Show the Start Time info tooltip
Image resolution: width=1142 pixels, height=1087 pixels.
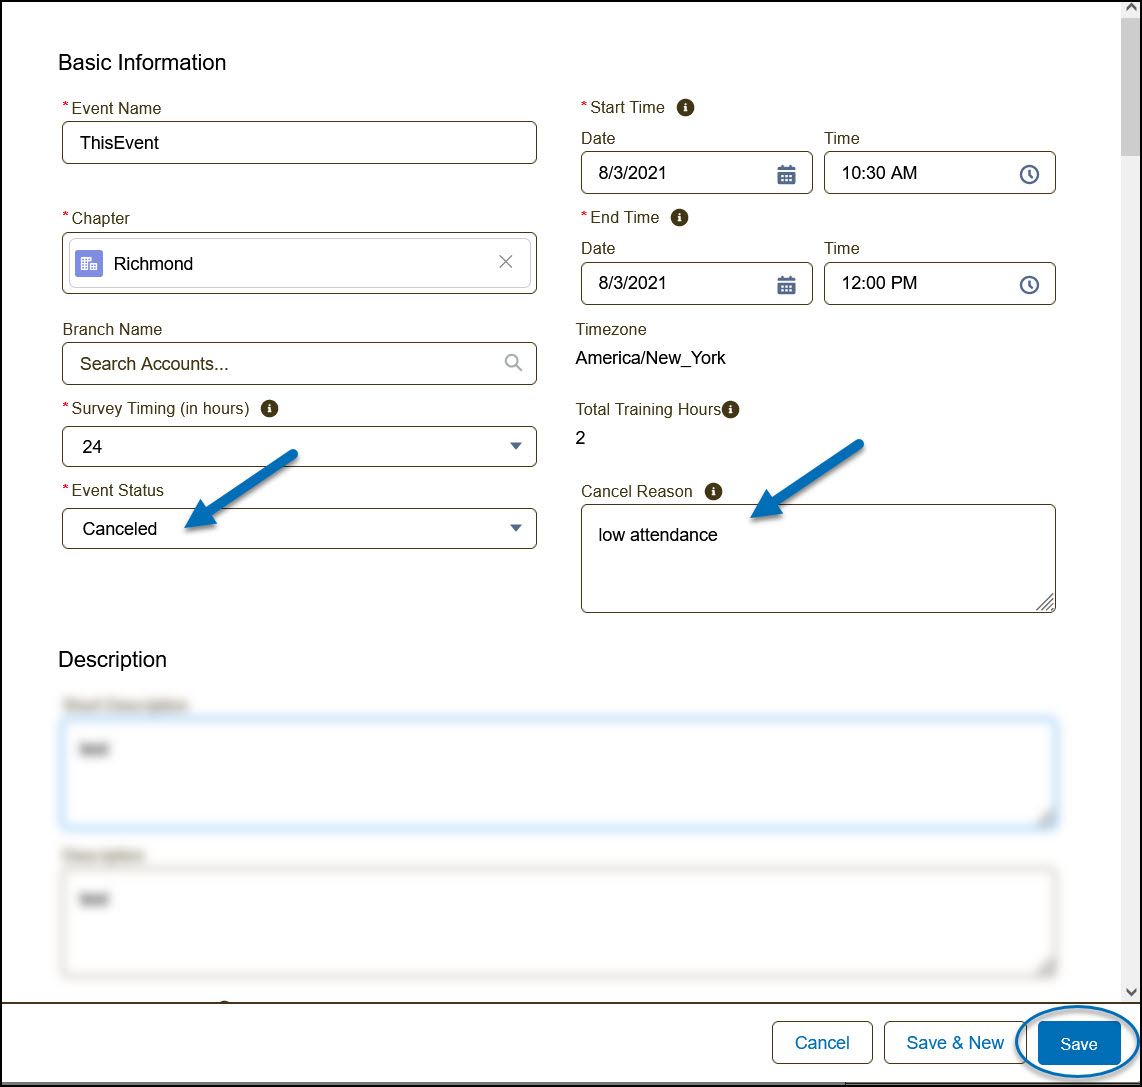685,108
